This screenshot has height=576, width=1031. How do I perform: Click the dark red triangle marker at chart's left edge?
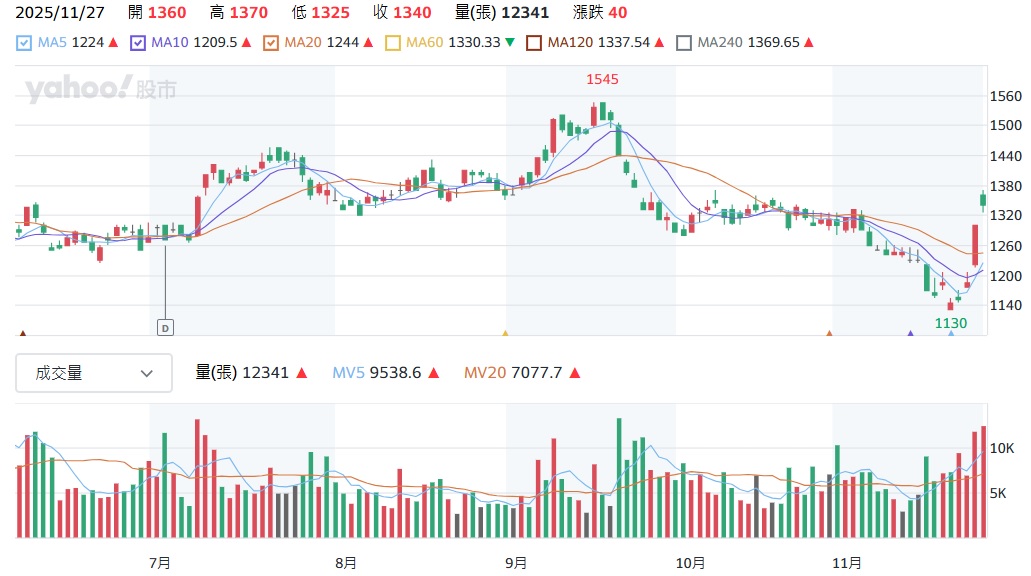point(23,333)
